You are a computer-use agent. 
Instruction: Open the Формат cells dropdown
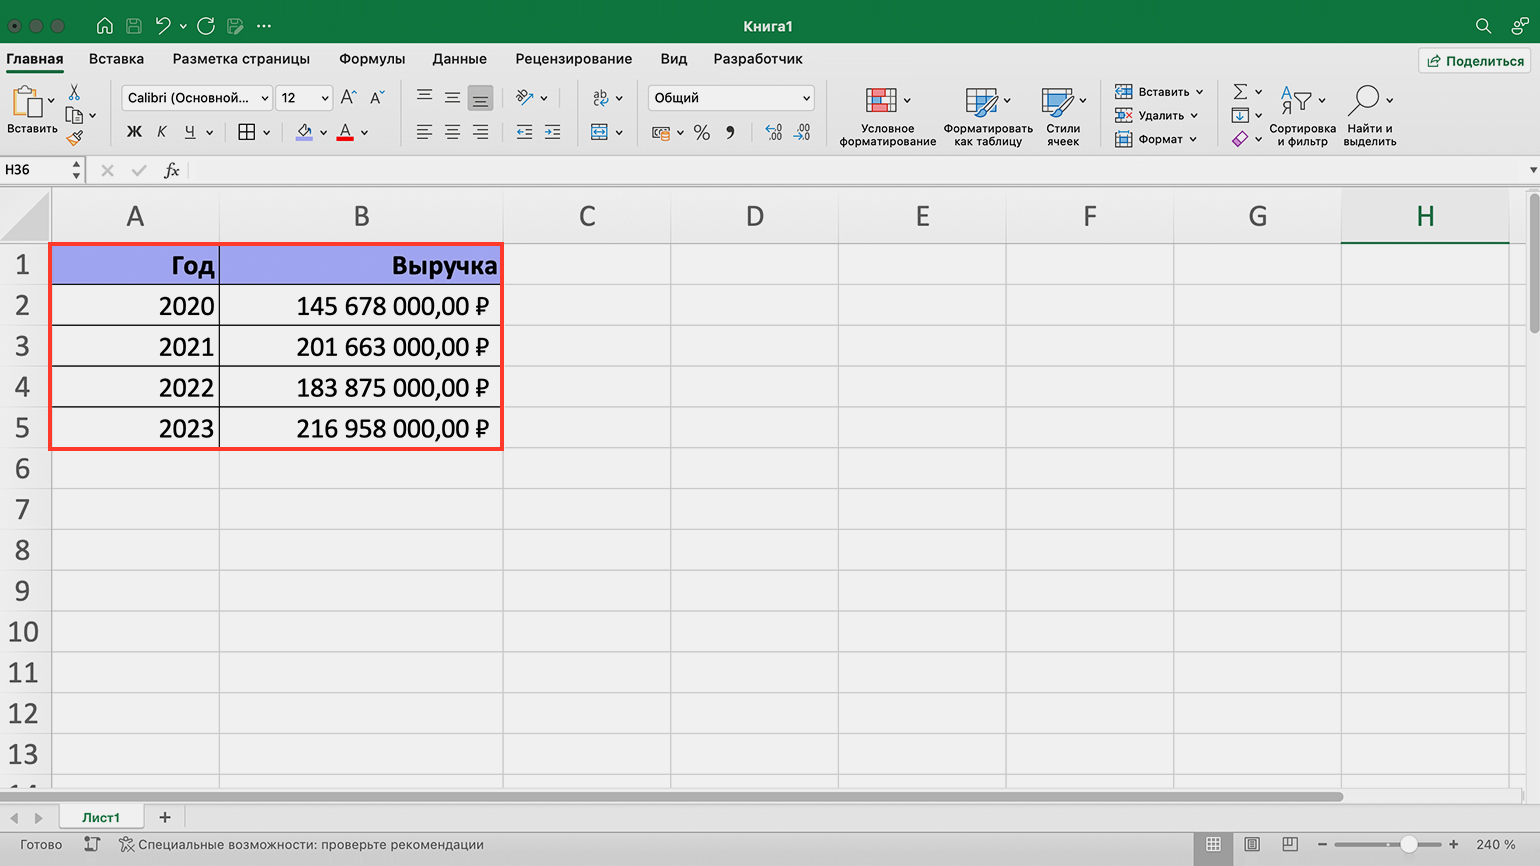click(1156, 139)
